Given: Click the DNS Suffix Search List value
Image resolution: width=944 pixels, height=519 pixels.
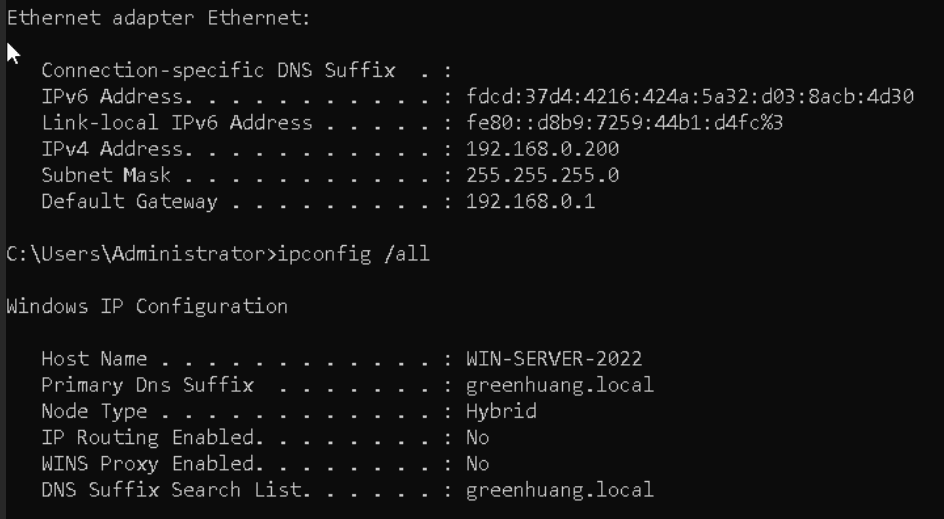Looking at the screenshot, I should click(x=560, y=490).
